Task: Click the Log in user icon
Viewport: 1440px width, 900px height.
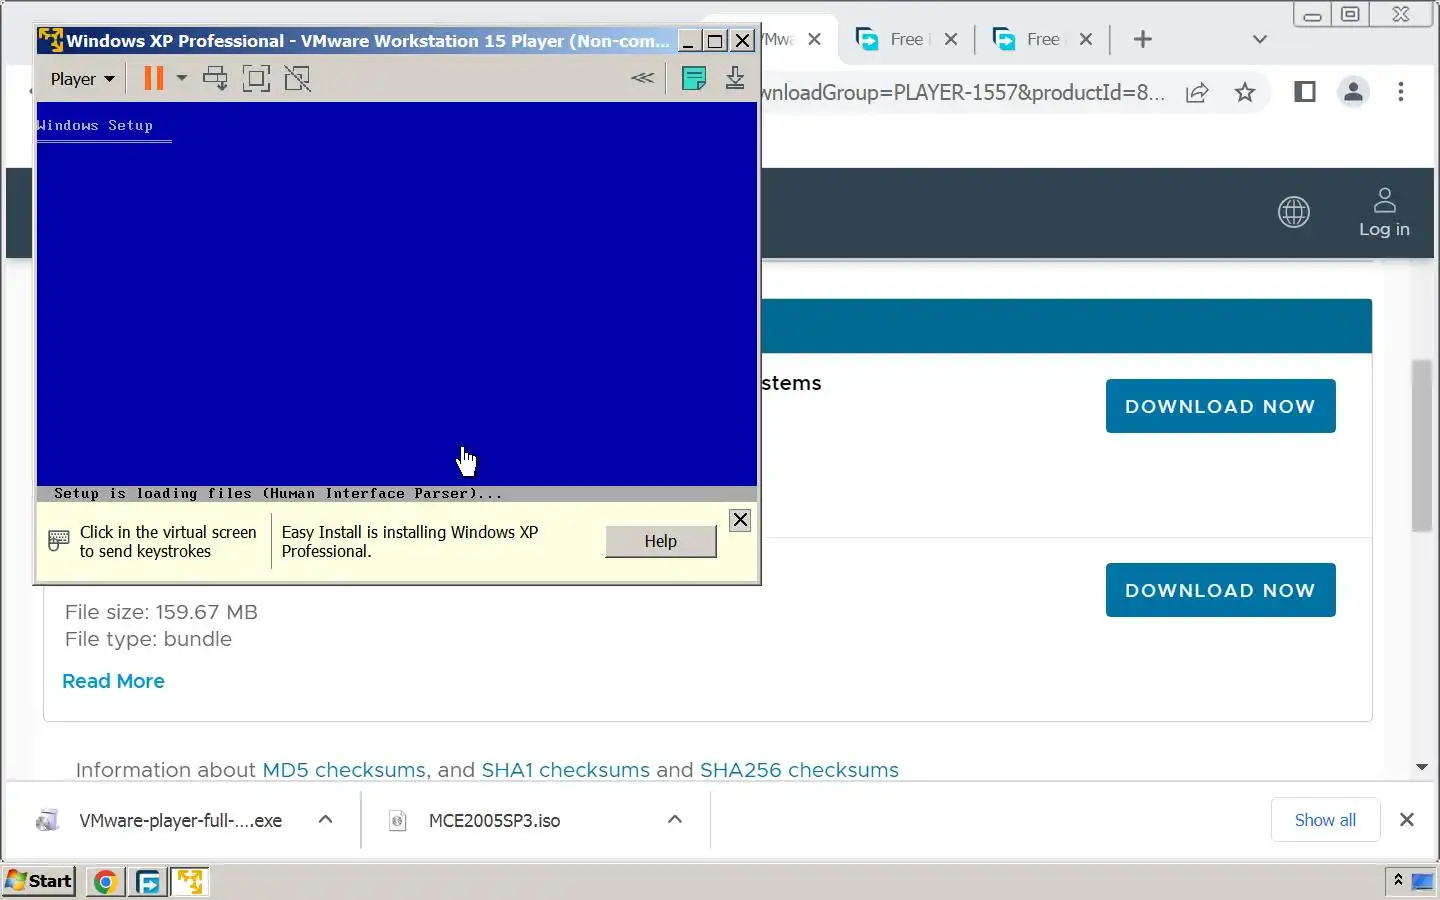Action: pyautogui.click(x=1384, y=212)
